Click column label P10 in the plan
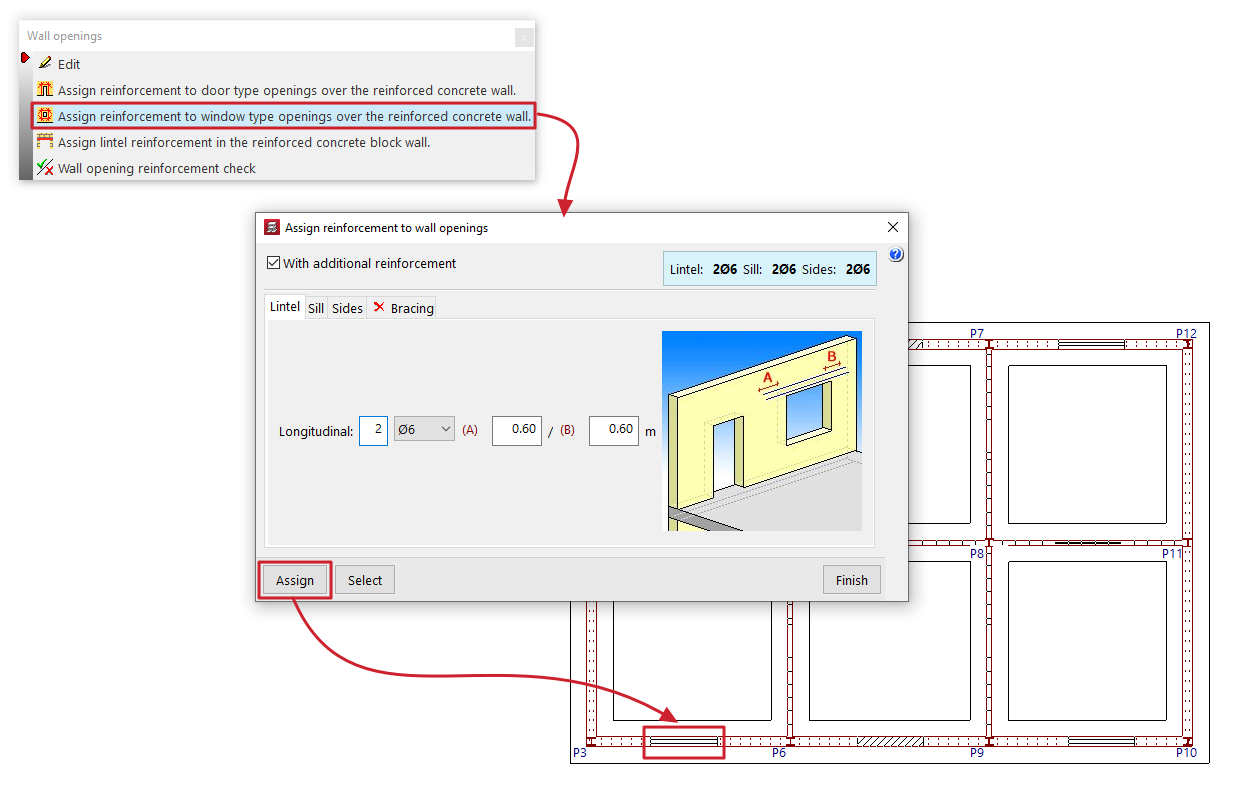The height and width of the screenshot is (797, 1245). 1186,752
